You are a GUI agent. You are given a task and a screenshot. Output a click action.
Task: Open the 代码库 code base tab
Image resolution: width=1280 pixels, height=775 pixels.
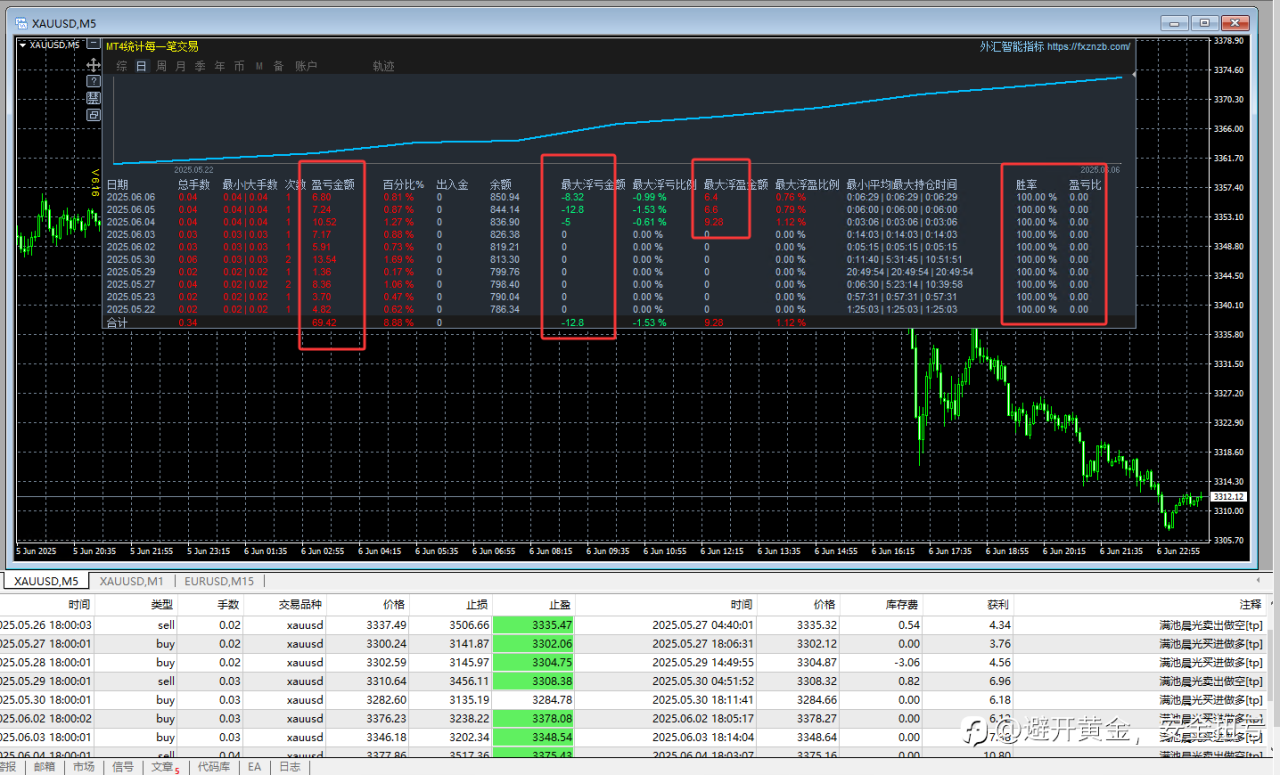(213, 767)
